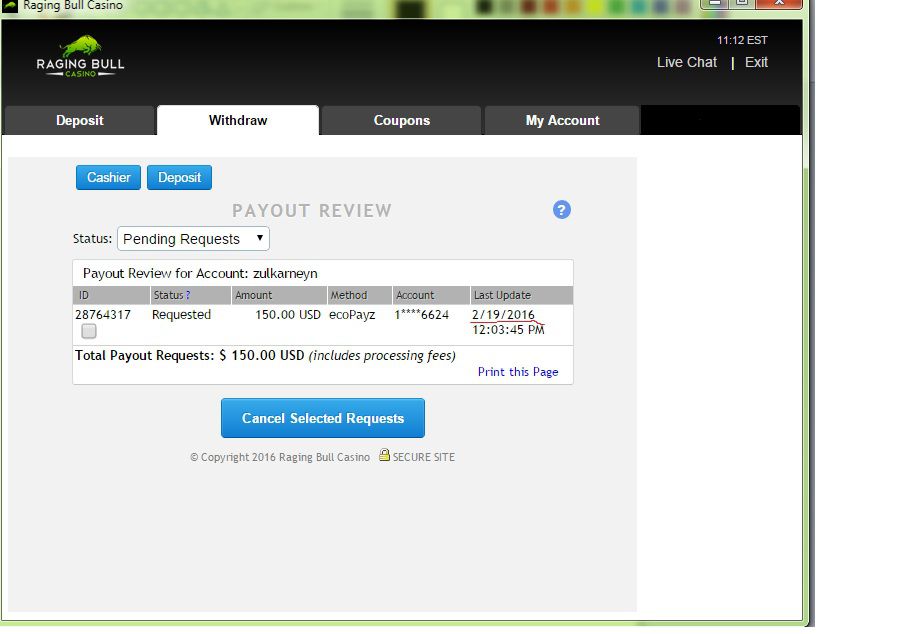
Task: Click the time 12:03:45 PM
Action: pos(508,330)
